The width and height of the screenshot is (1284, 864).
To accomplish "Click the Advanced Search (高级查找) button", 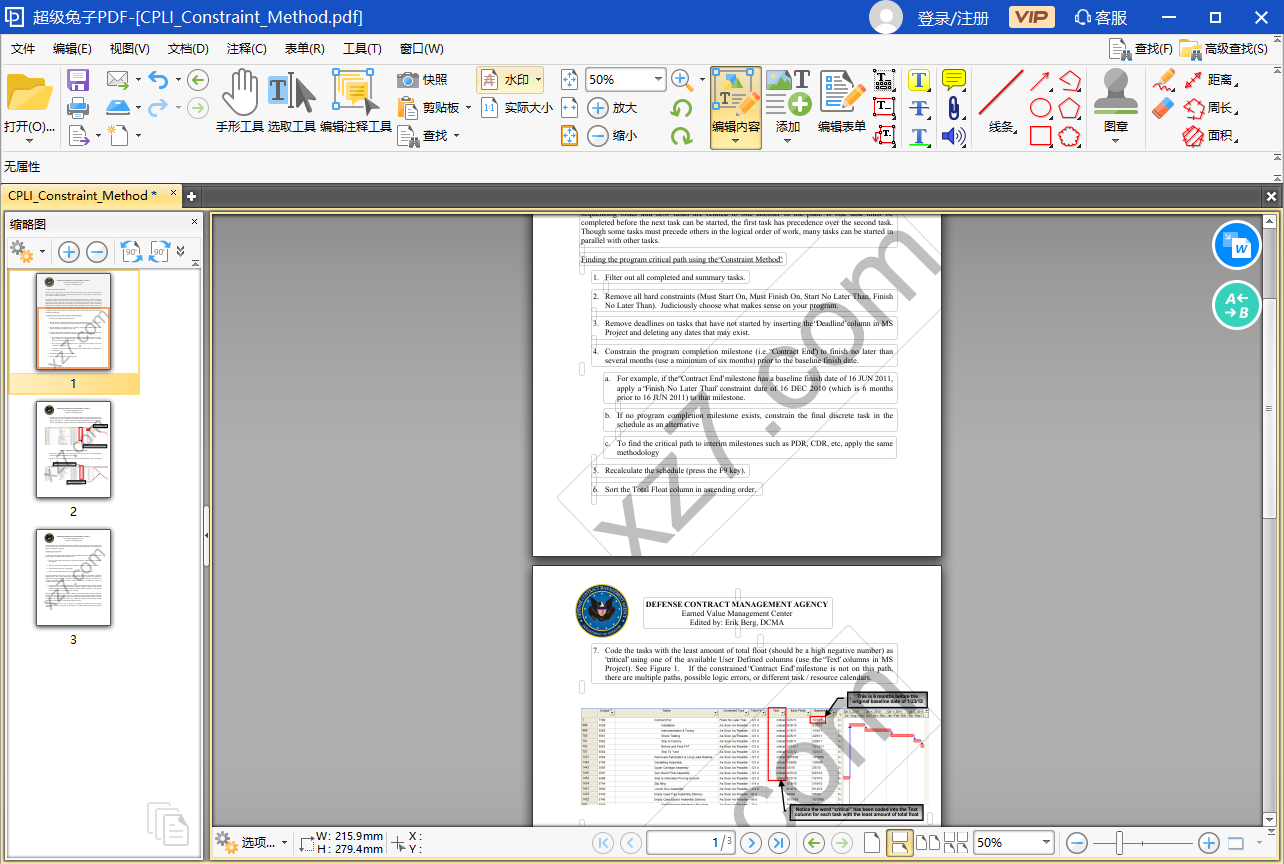I will pos(1225,48).
